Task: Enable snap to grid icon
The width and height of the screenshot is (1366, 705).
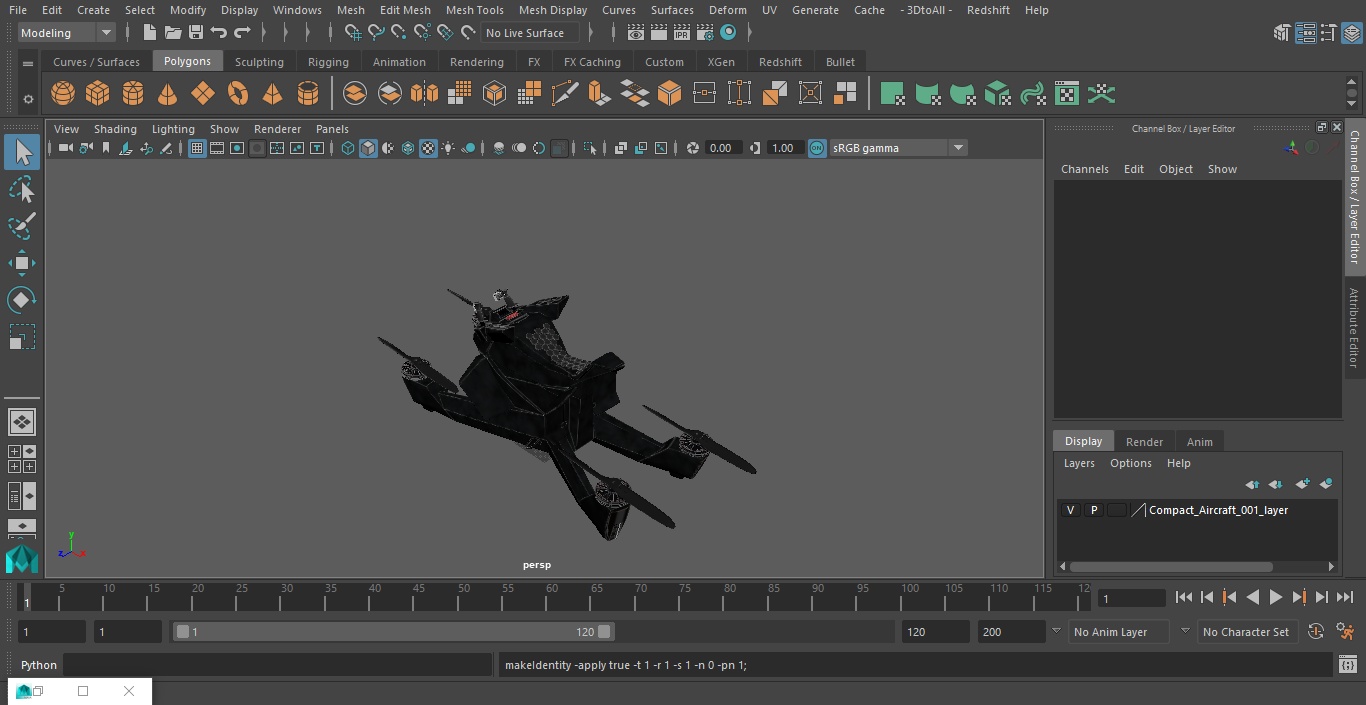Action: pyautogui.click(x=353, y=33)
